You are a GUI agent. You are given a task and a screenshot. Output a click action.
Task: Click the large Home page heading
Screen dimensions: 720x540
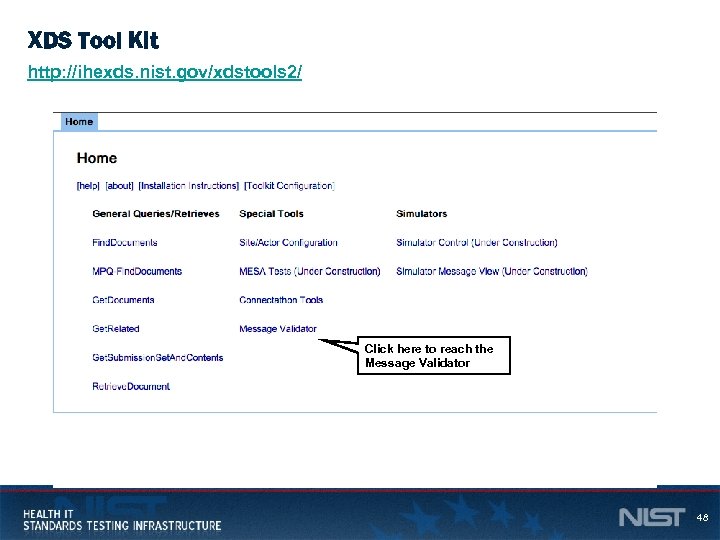tap(97, 158)
